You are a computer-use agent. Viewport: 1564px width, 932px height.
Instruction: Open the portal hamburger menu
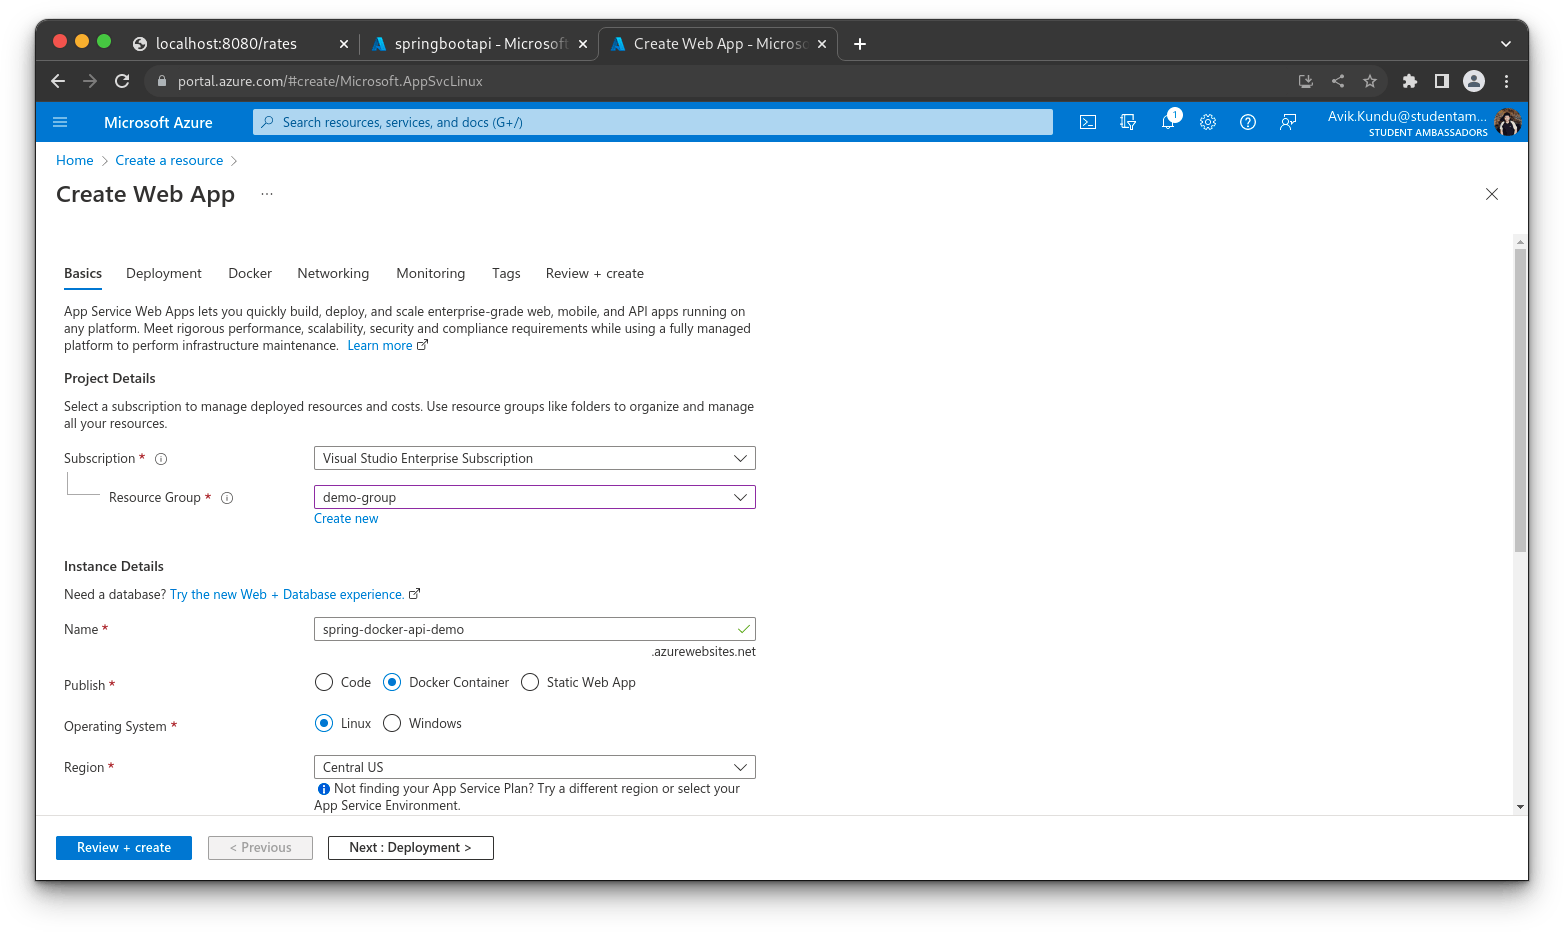[60, 121]
